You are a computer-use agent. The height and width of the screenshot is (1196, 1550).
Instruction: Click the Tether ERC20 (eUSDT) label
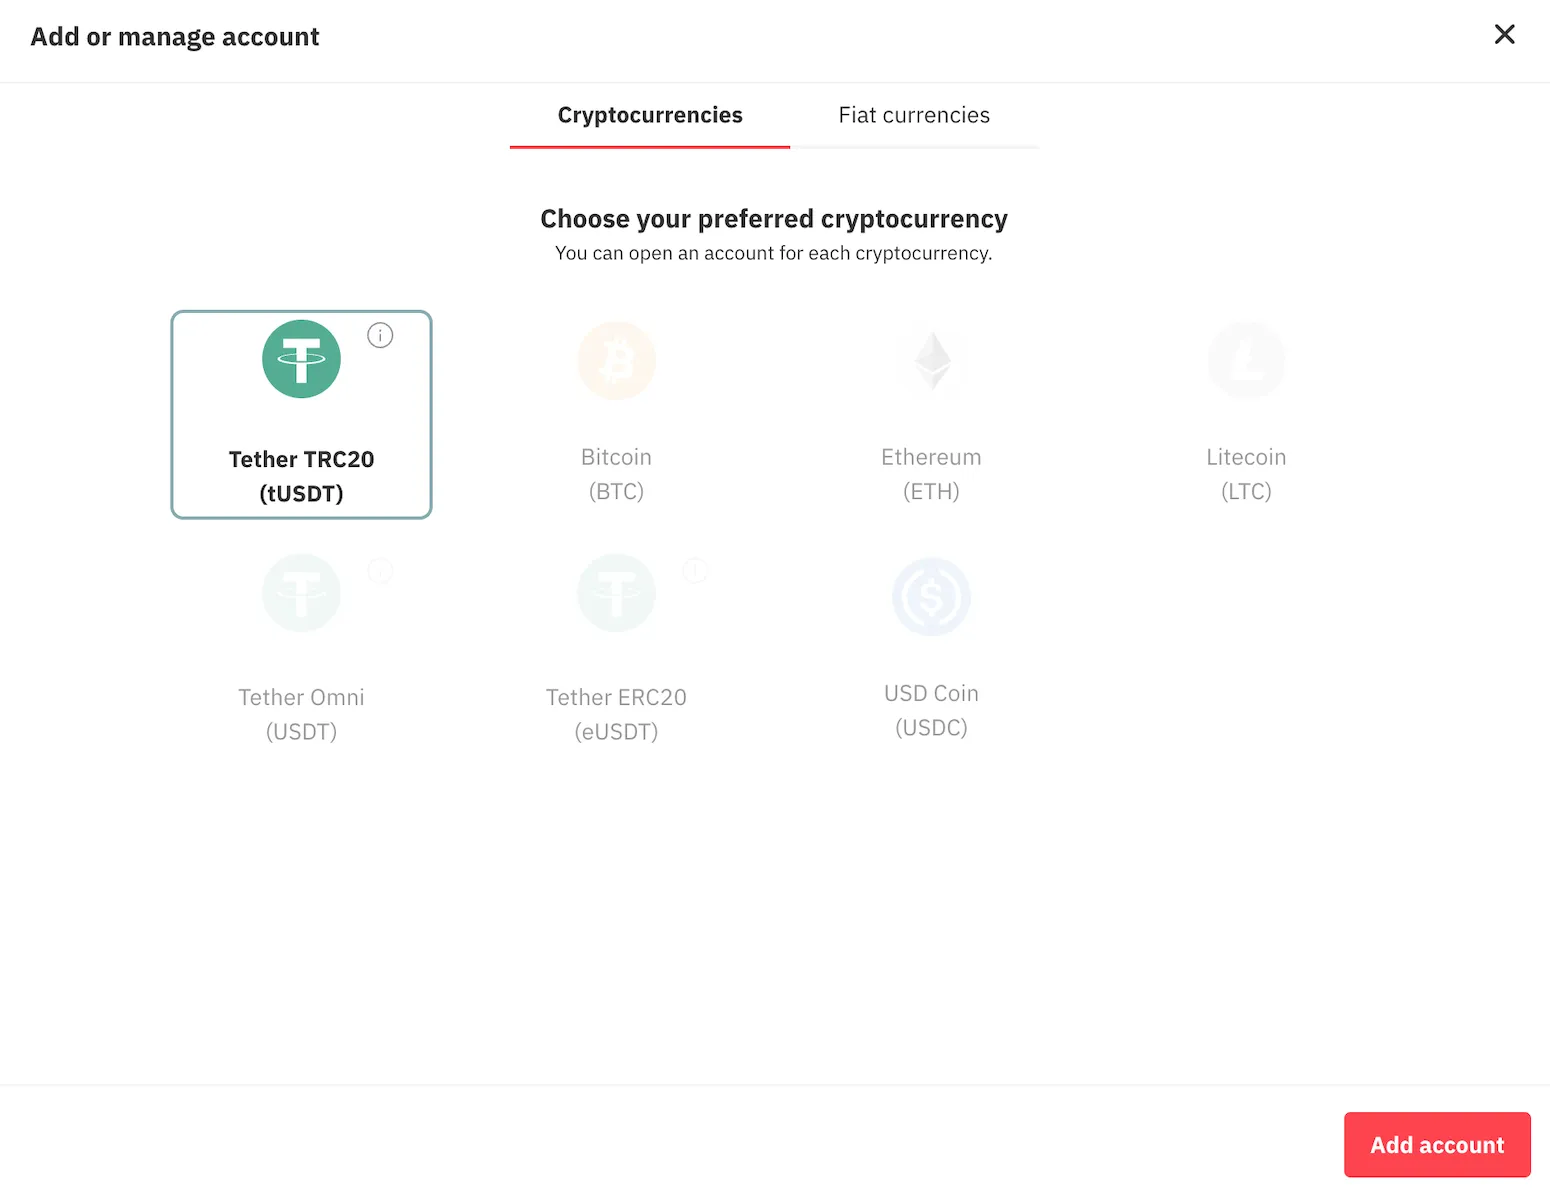pos(616,714)
